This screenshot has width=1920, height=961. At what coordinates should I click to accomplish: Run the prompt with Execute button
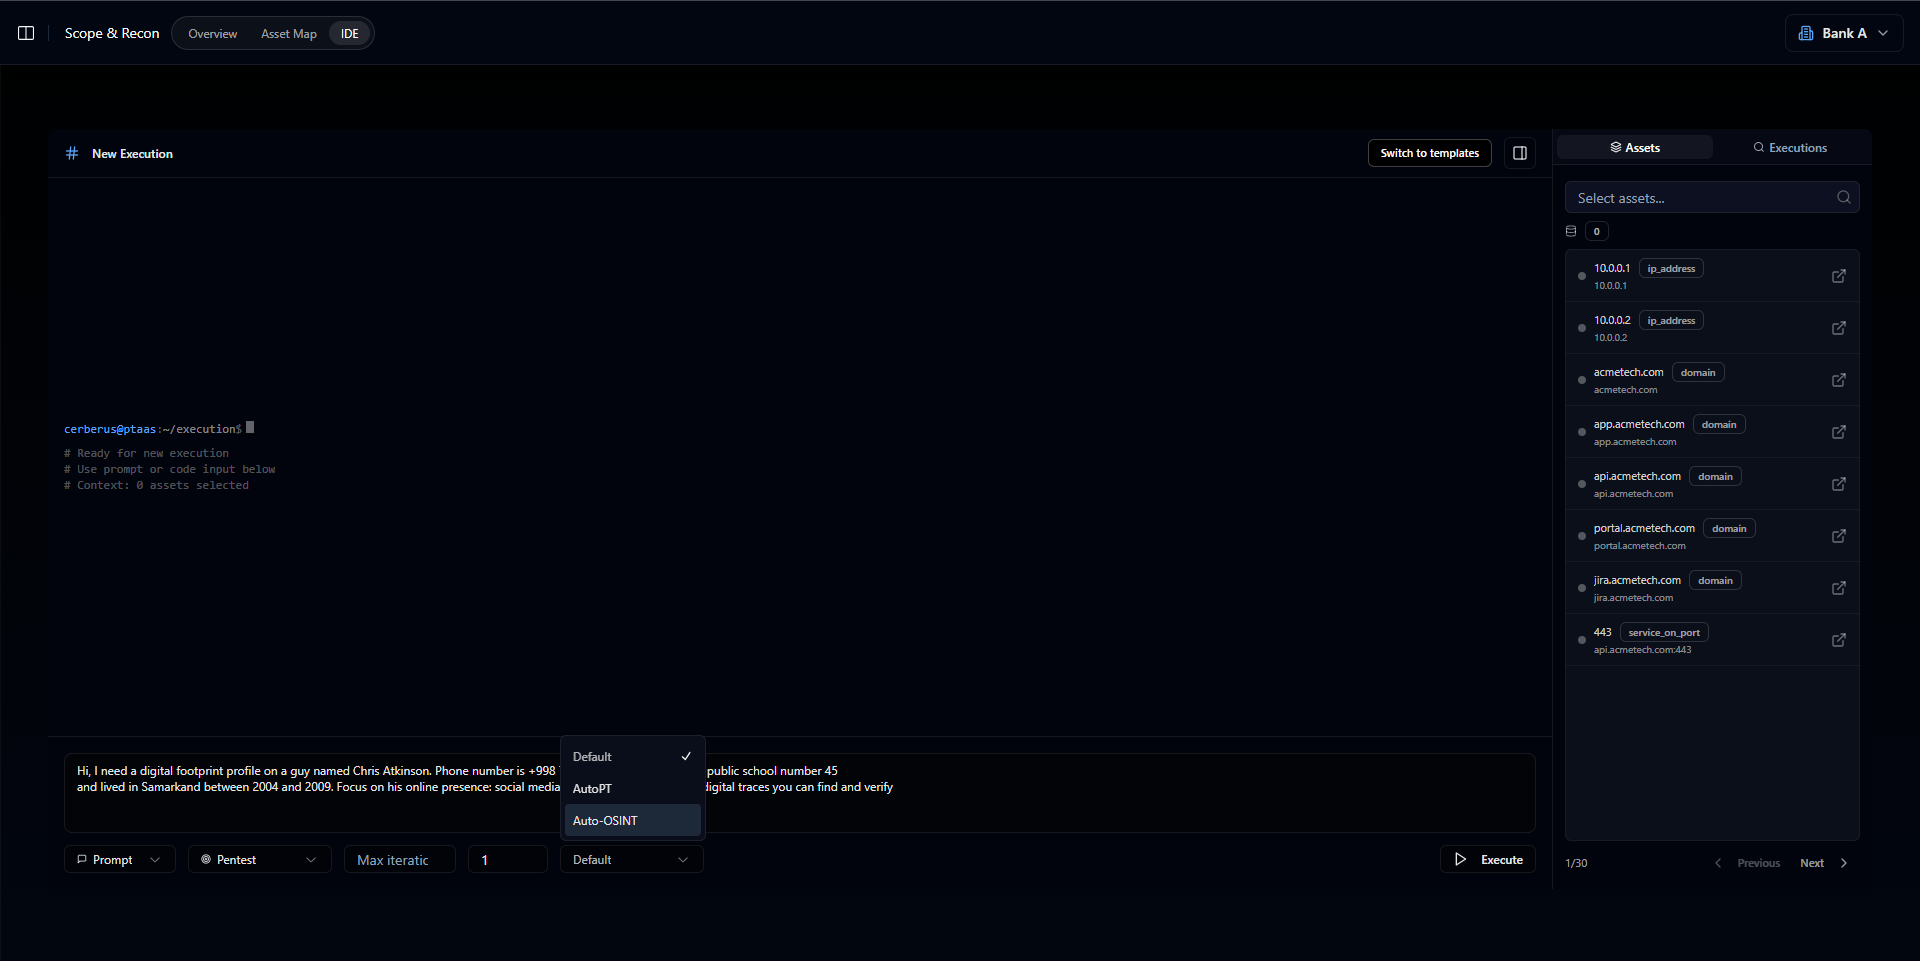(1488, 859)
